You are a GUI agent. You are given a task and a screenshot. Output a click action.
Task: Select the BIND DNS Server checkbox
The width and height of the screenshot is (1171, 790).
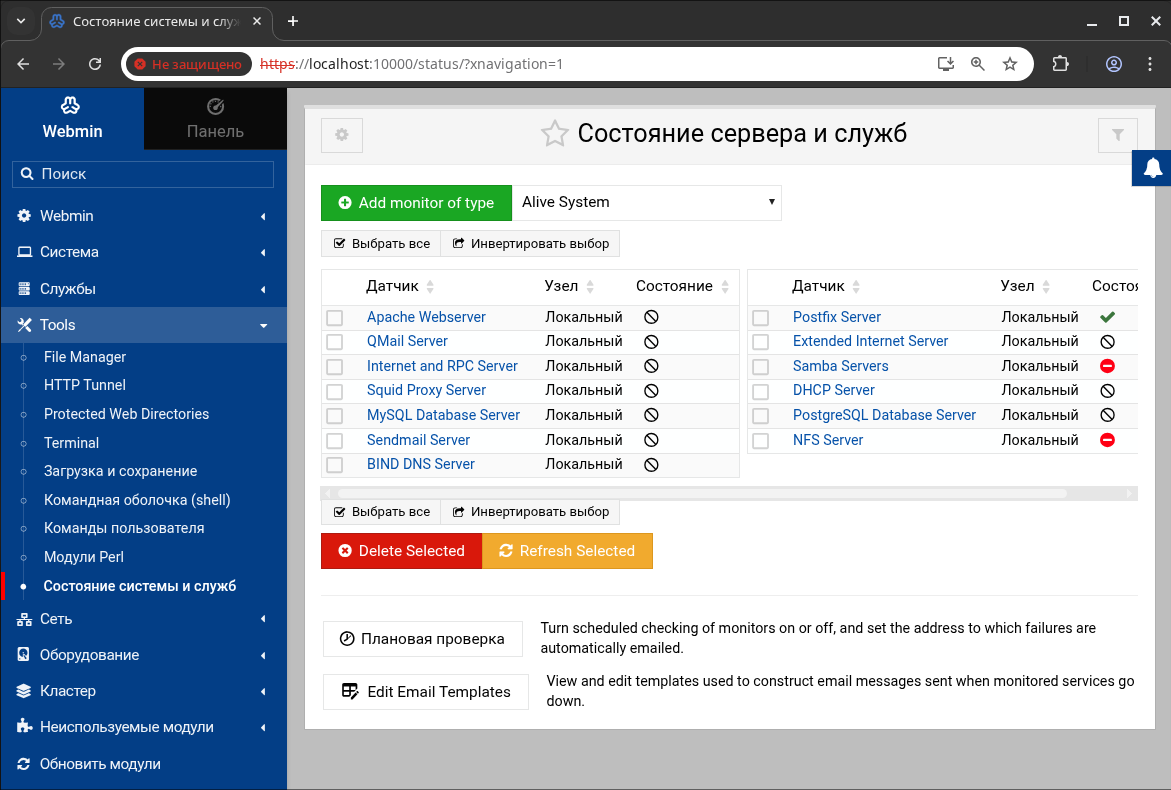point(335,465)
